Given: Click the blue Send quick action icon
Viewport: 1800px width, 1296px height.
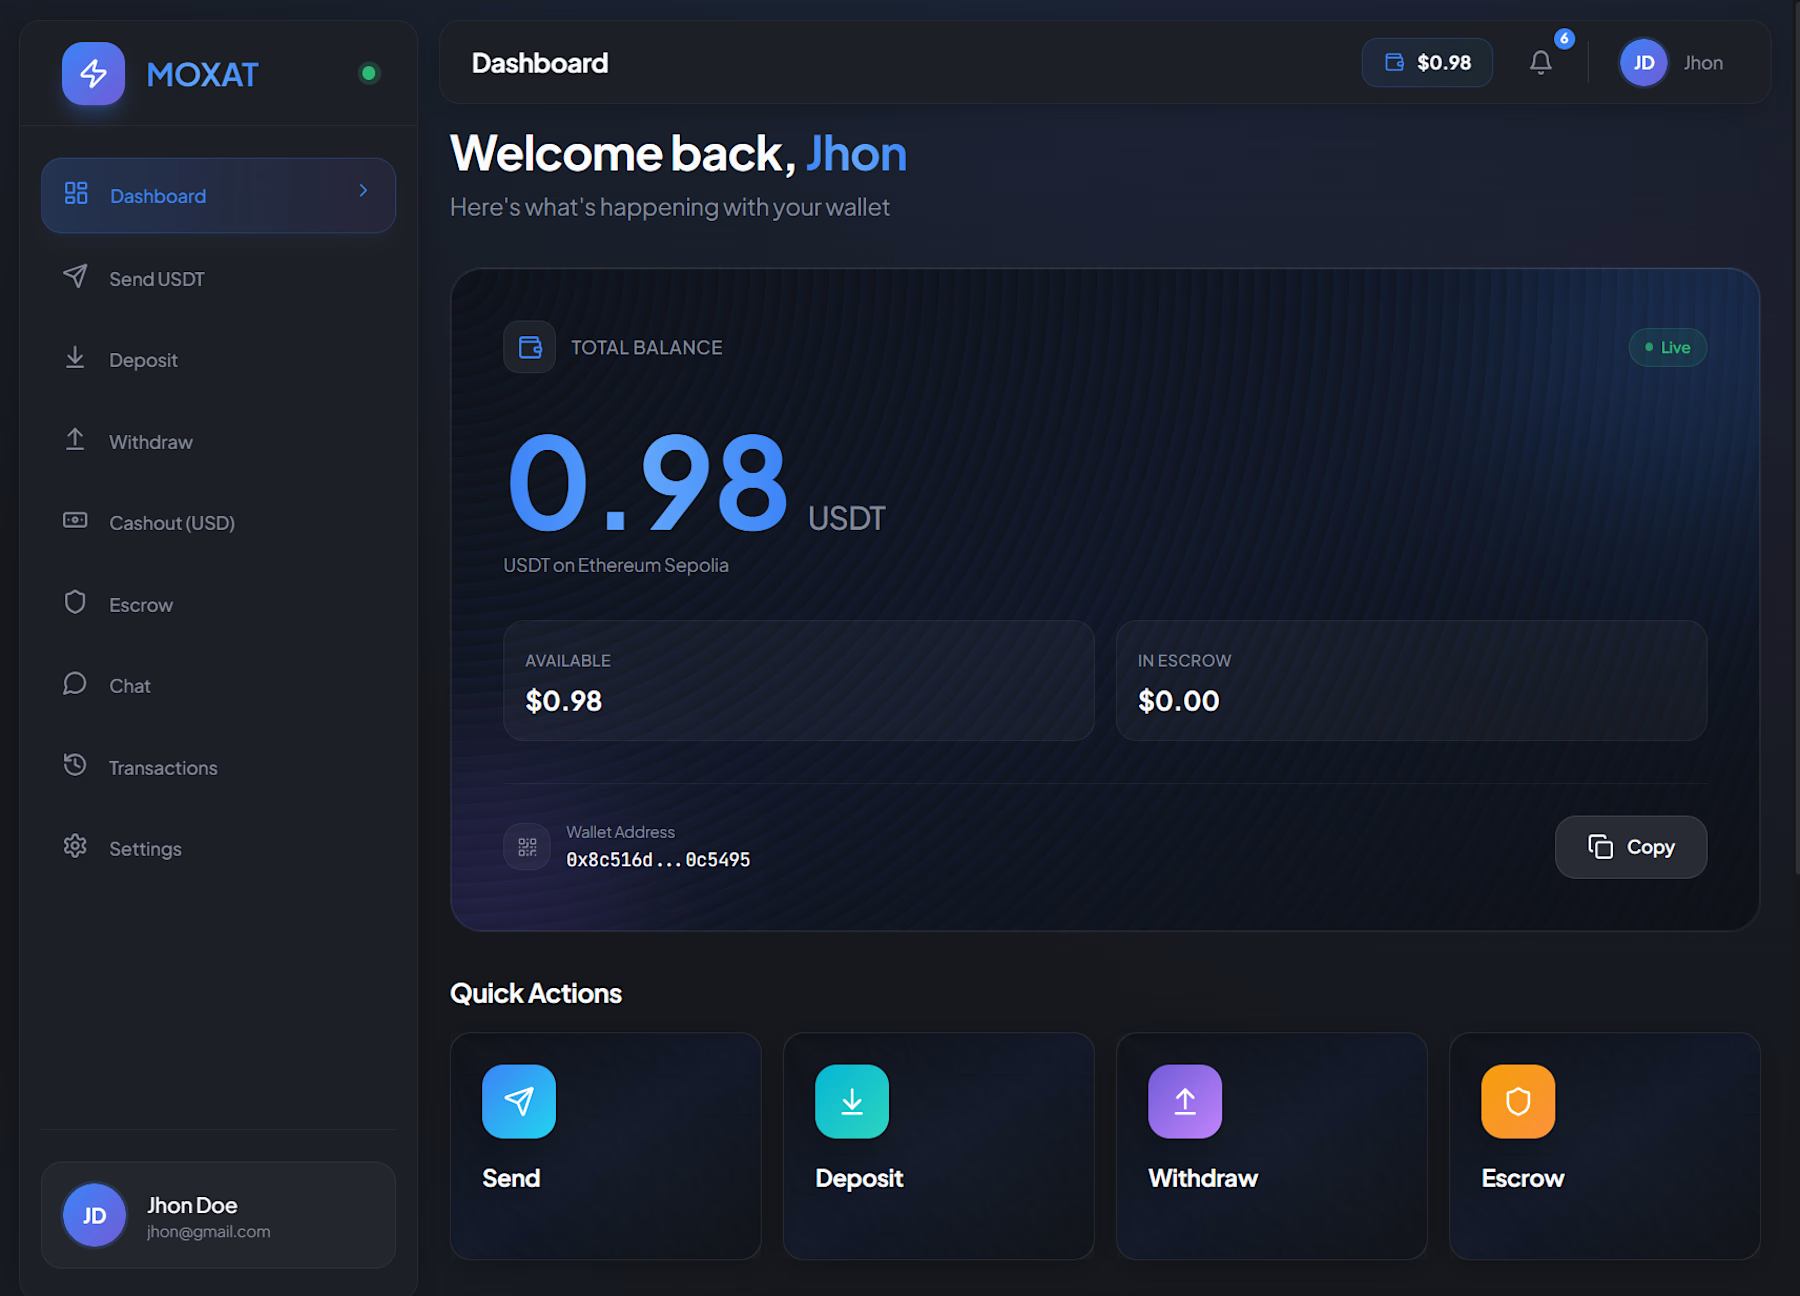Looking at the screenshot, I should point(519,1101).
